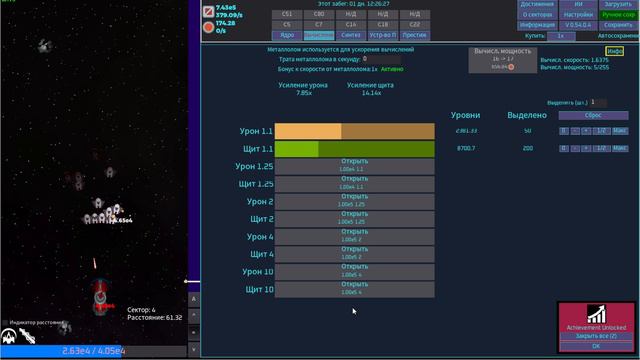
Task: Select sector button C6
Action: pos(287,24)
